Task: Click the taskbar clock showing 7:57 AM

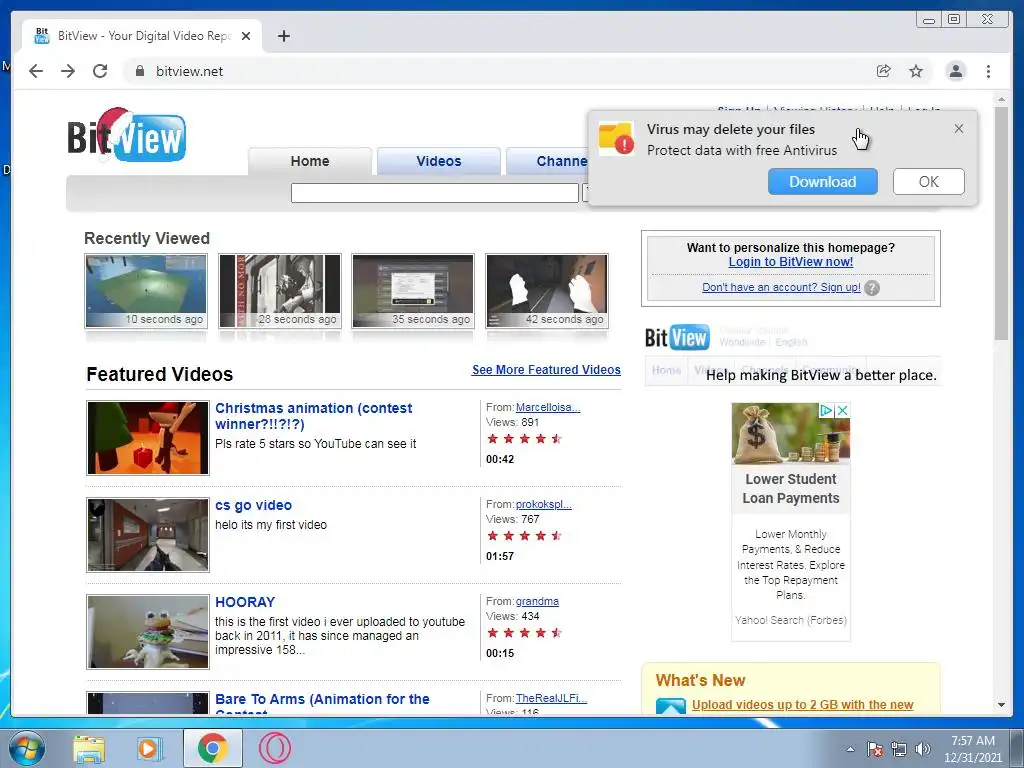Action: (x=972, y=749)
